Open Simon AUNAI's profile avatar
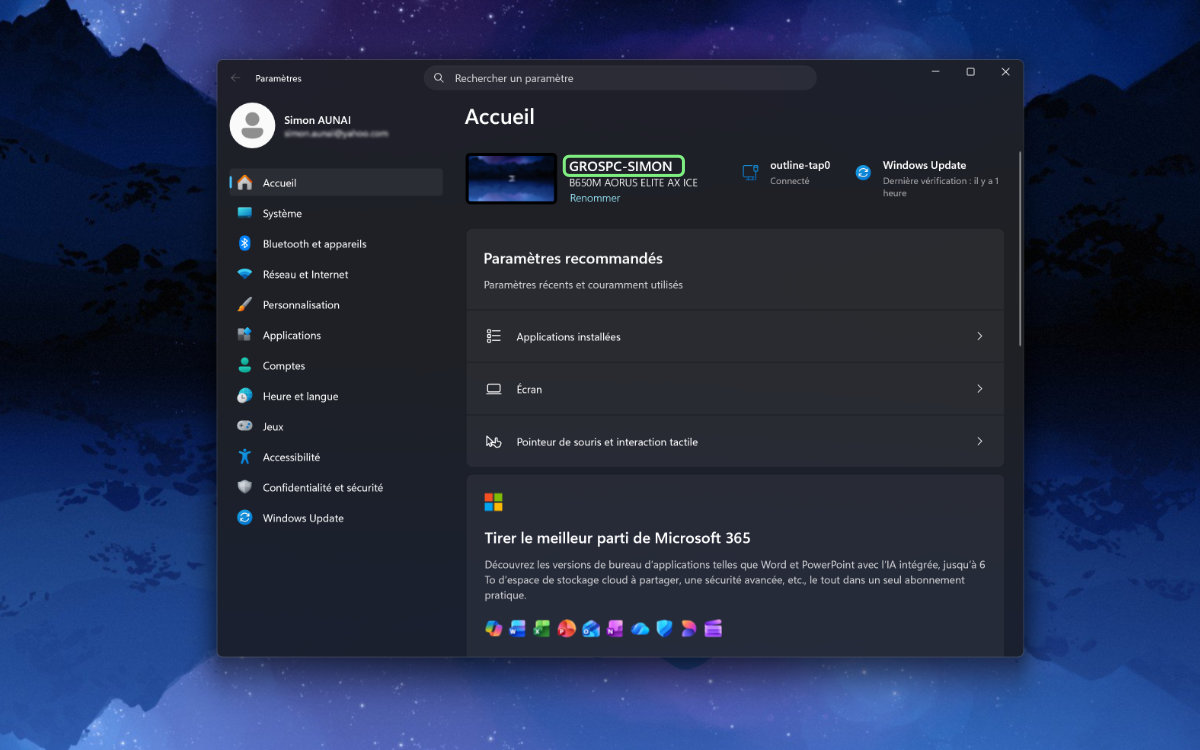 [252, 125]
